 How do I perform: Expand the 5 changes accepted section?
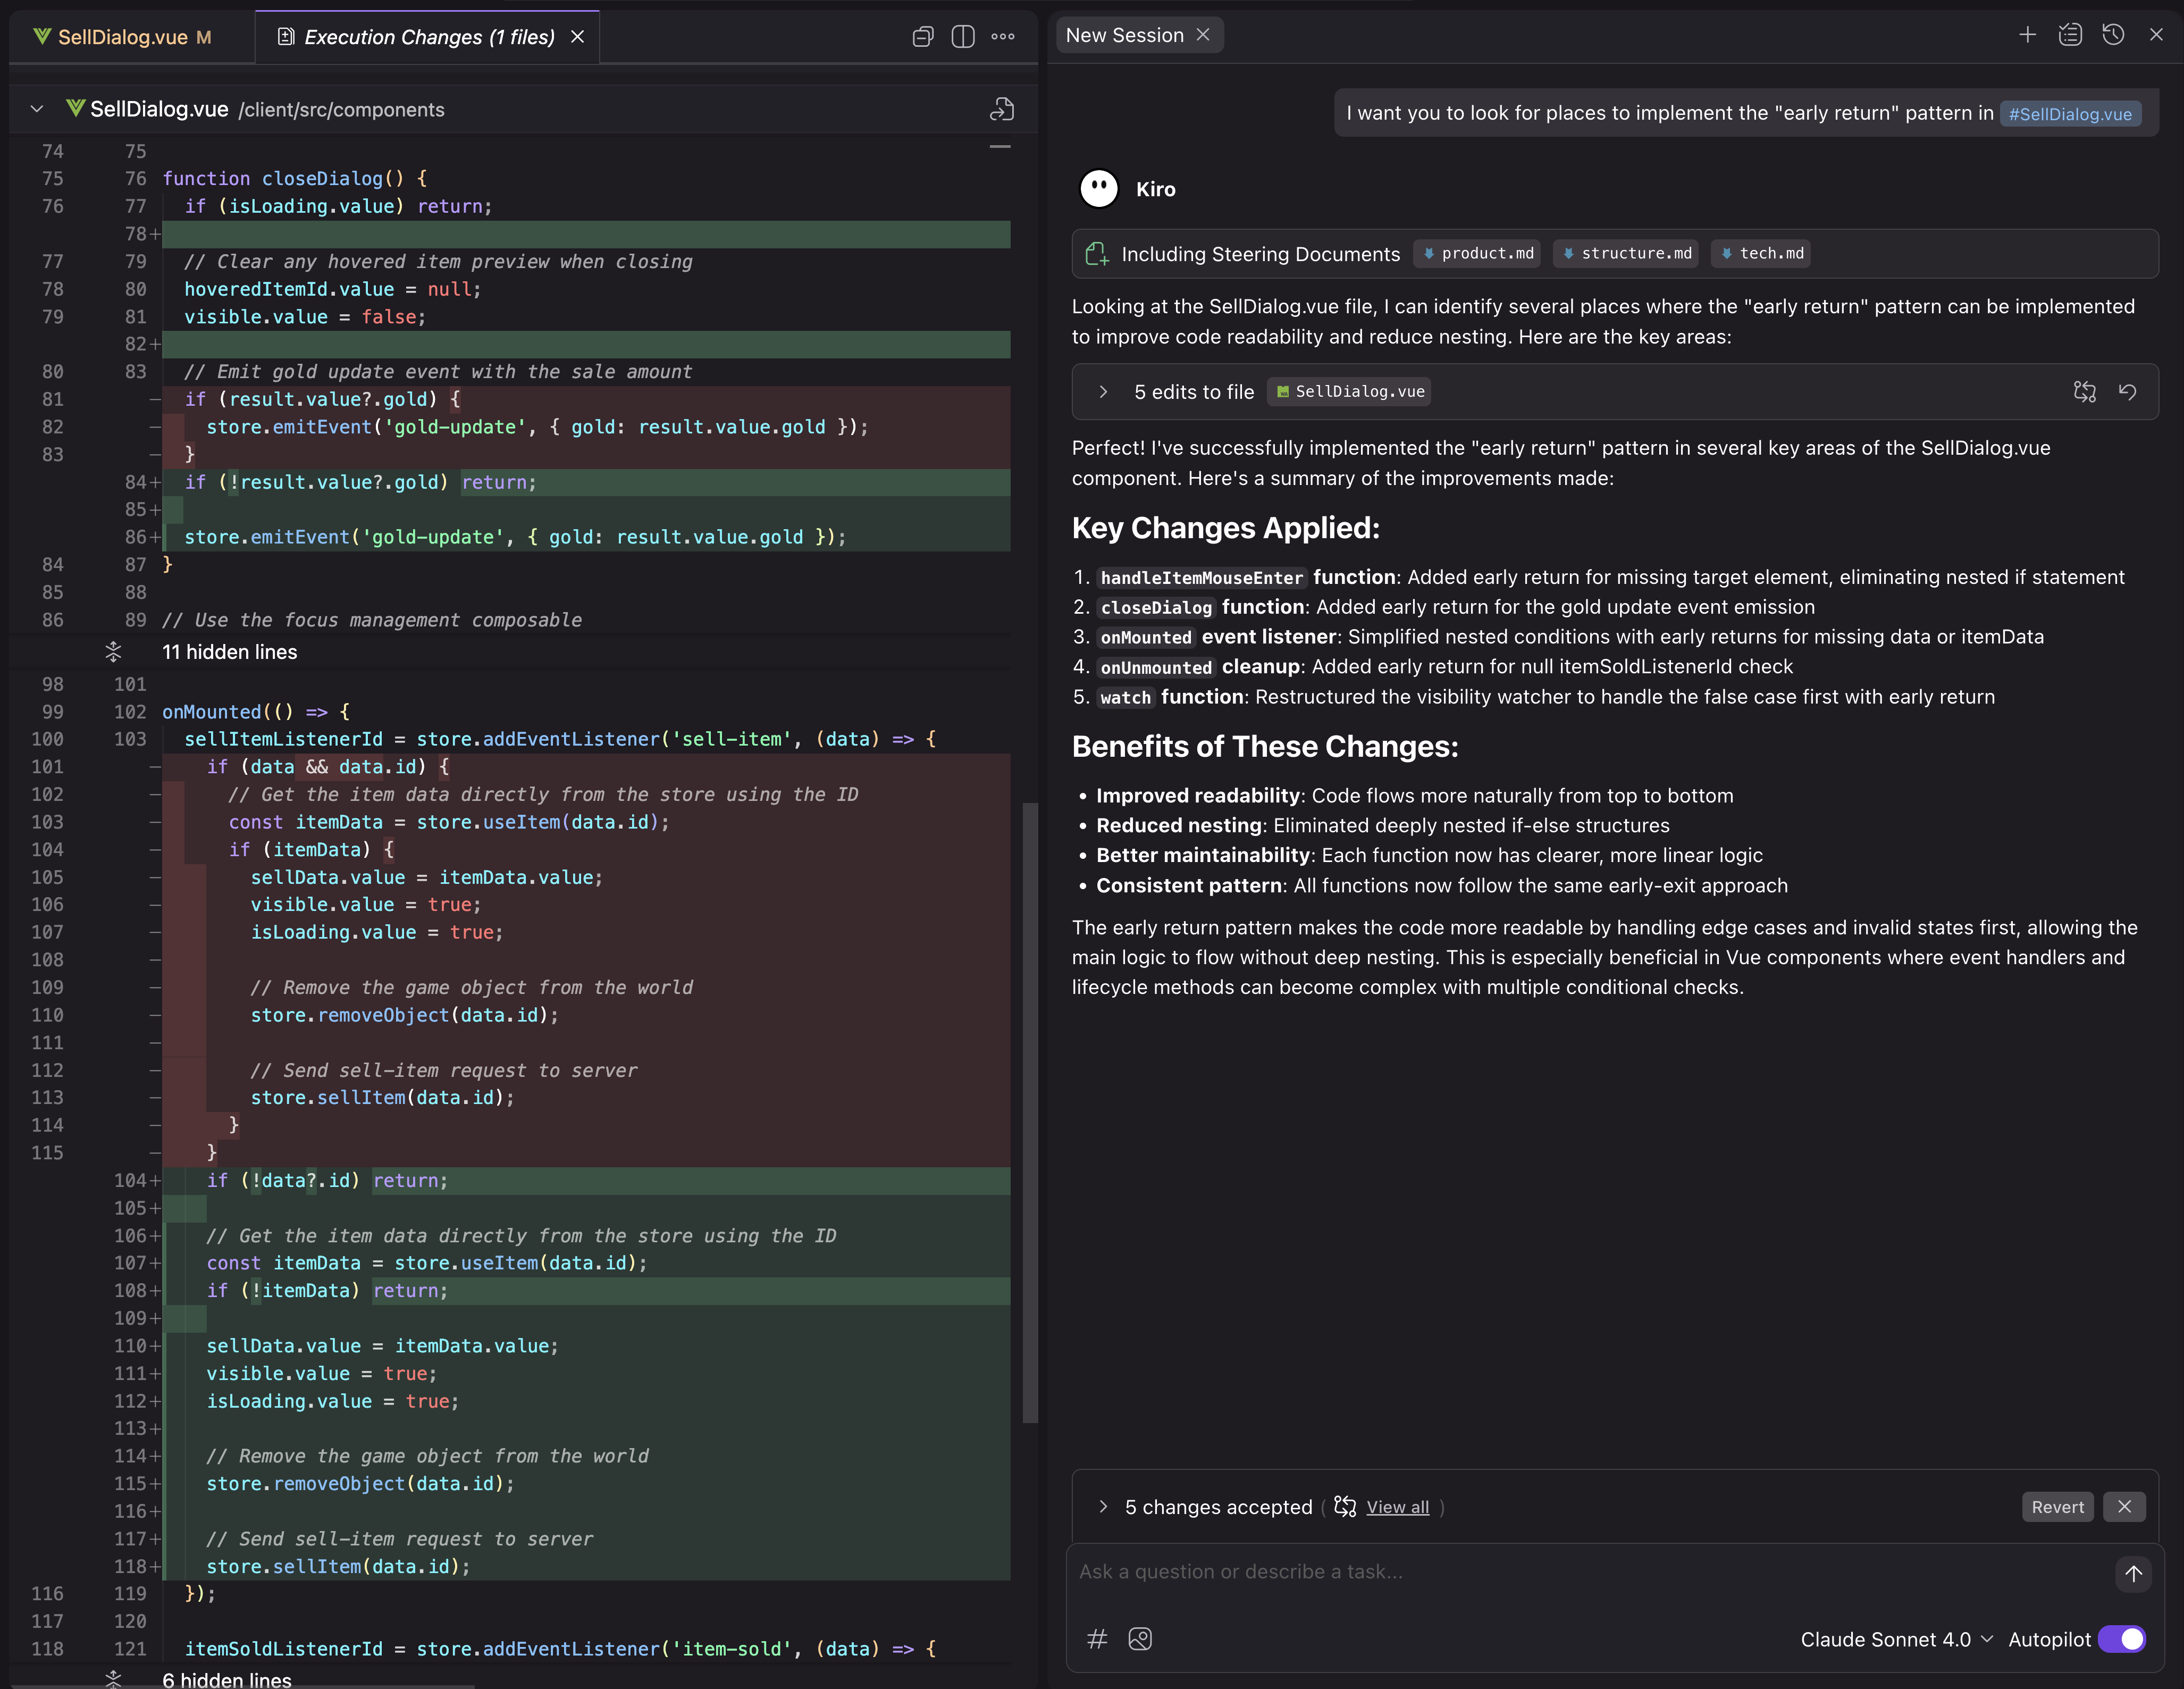(1104, 1507)
